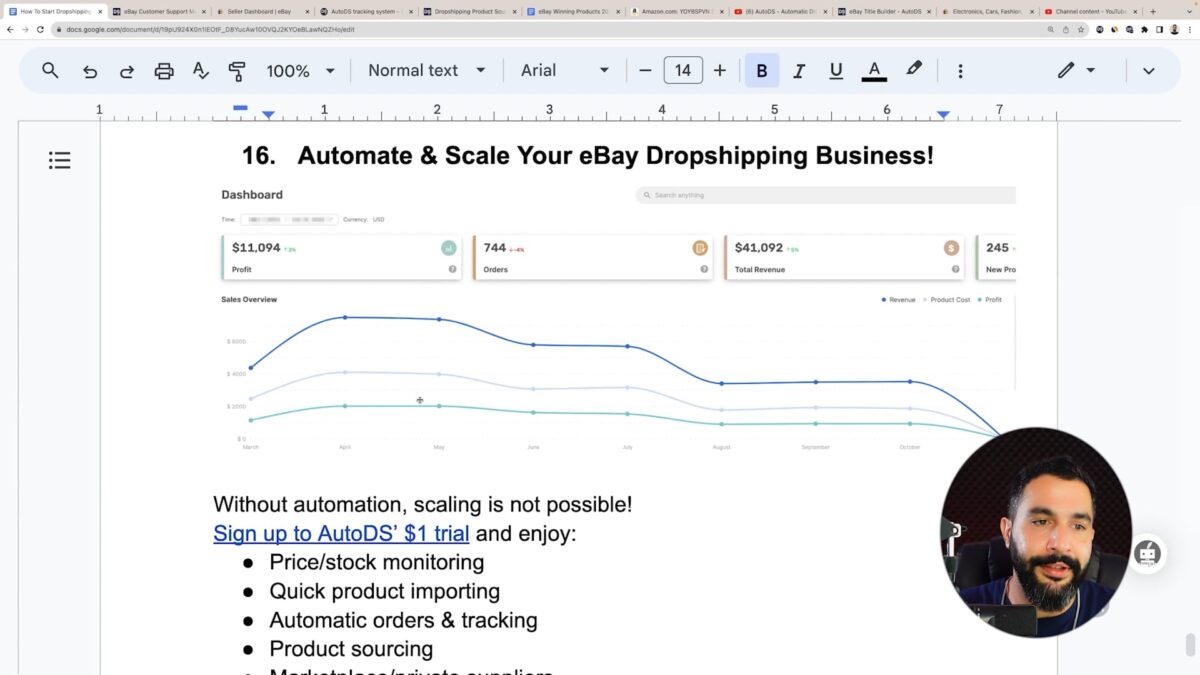The width and height of the screenshot is (1200, 675).
Task: Toggle the browser side panel icon
Action: coord(1159,30)
